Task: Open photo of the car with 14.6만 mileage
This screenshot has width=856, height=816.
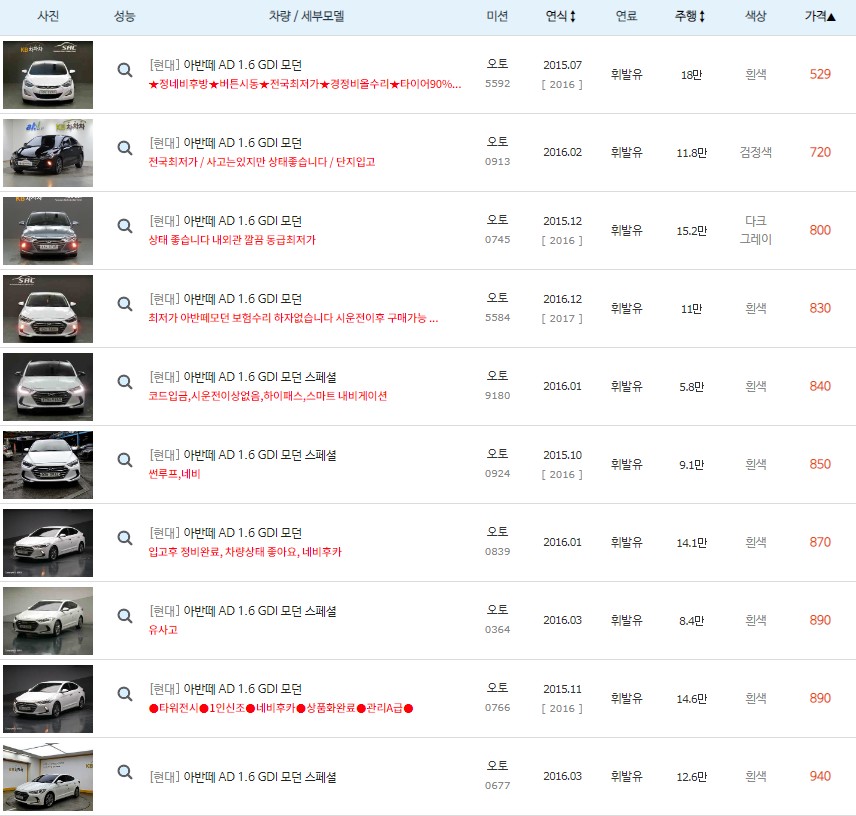Action: point(48,699)
